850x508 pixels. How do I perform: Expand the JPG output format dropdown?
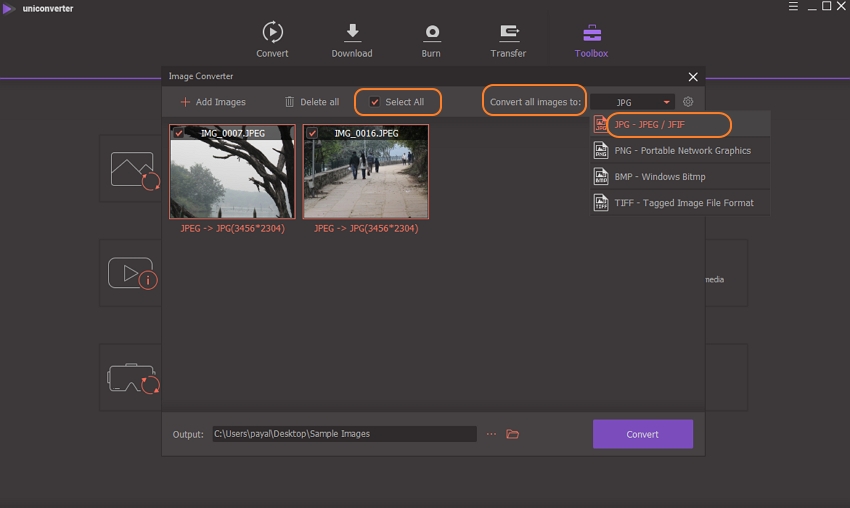click(632, 102)
